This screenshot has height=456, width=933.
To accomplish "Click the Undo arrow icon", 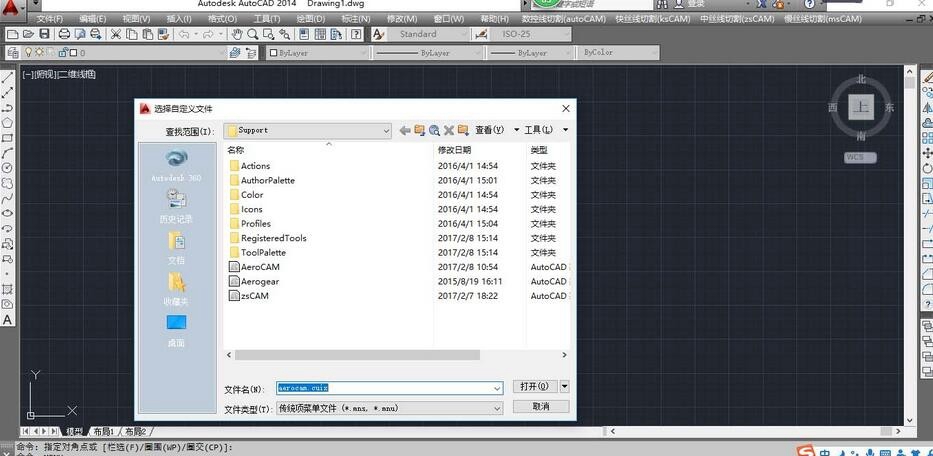I will (184, 34).
